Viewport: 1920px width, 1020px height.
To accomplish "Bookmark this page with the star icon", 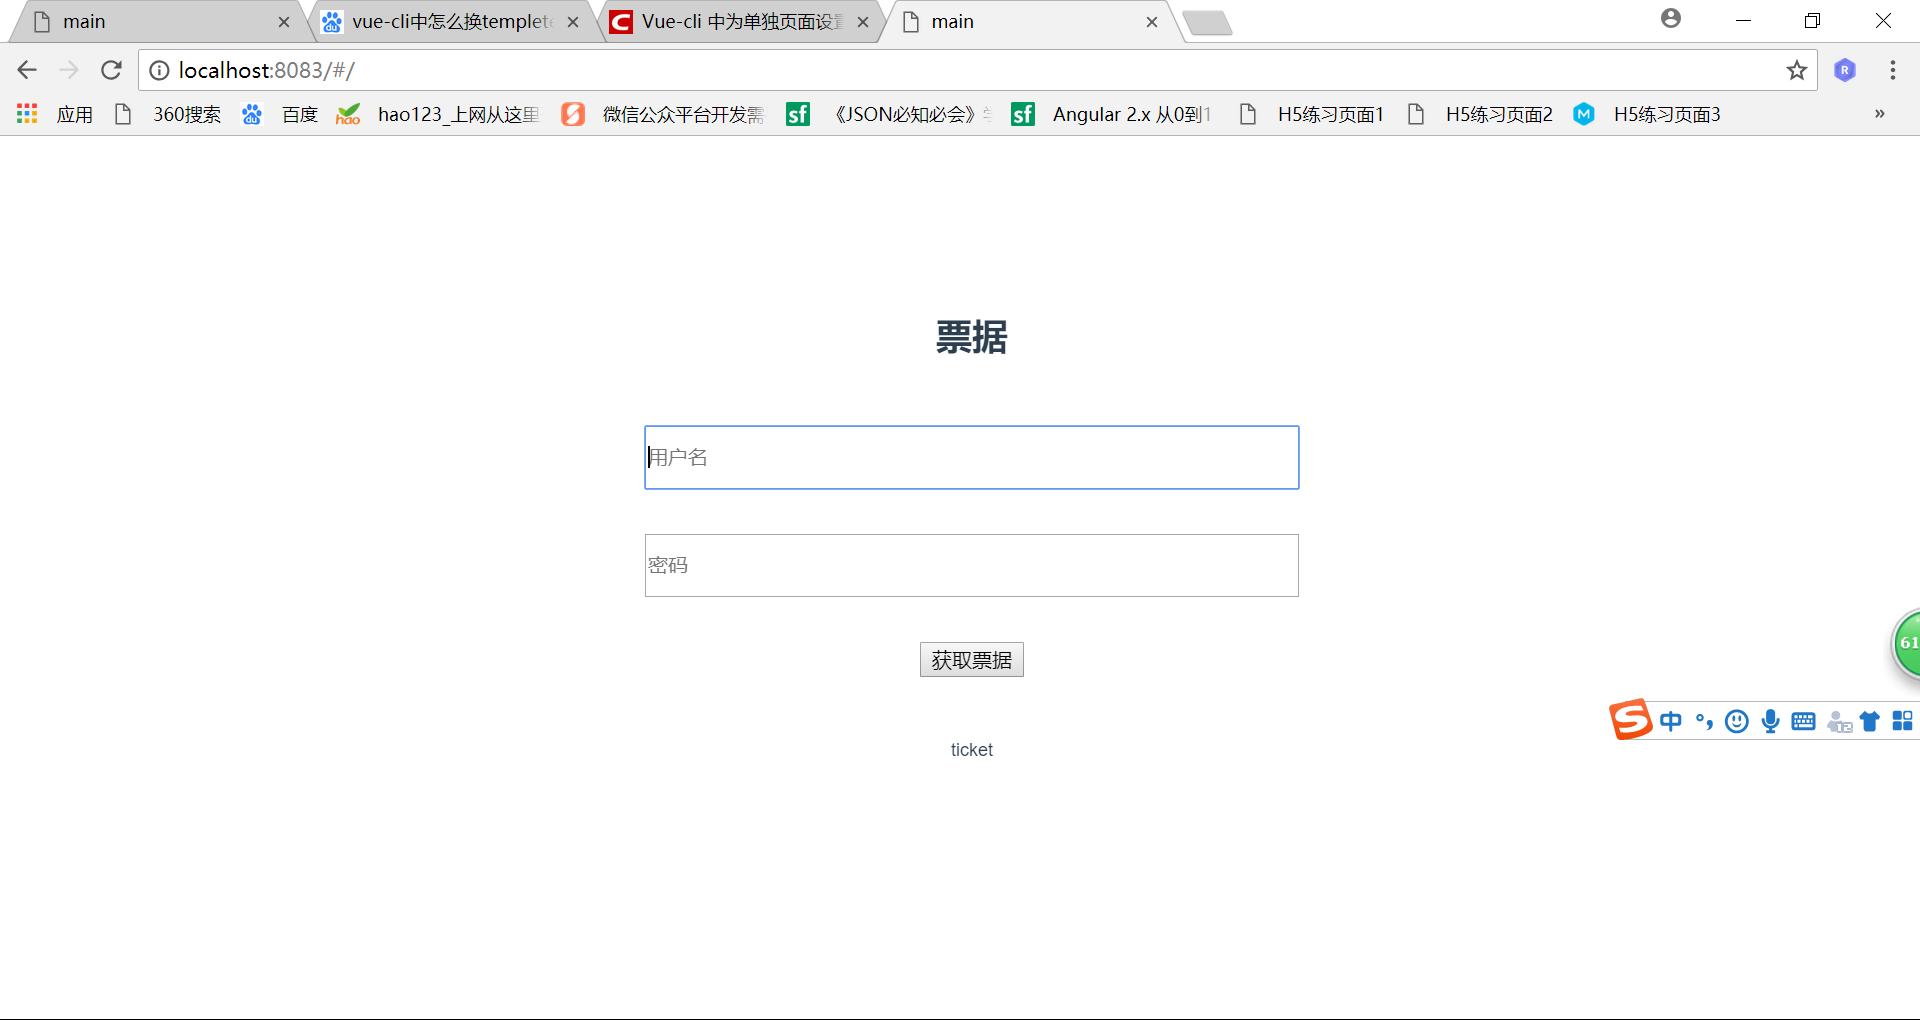I will click(x=1796, y=70).
